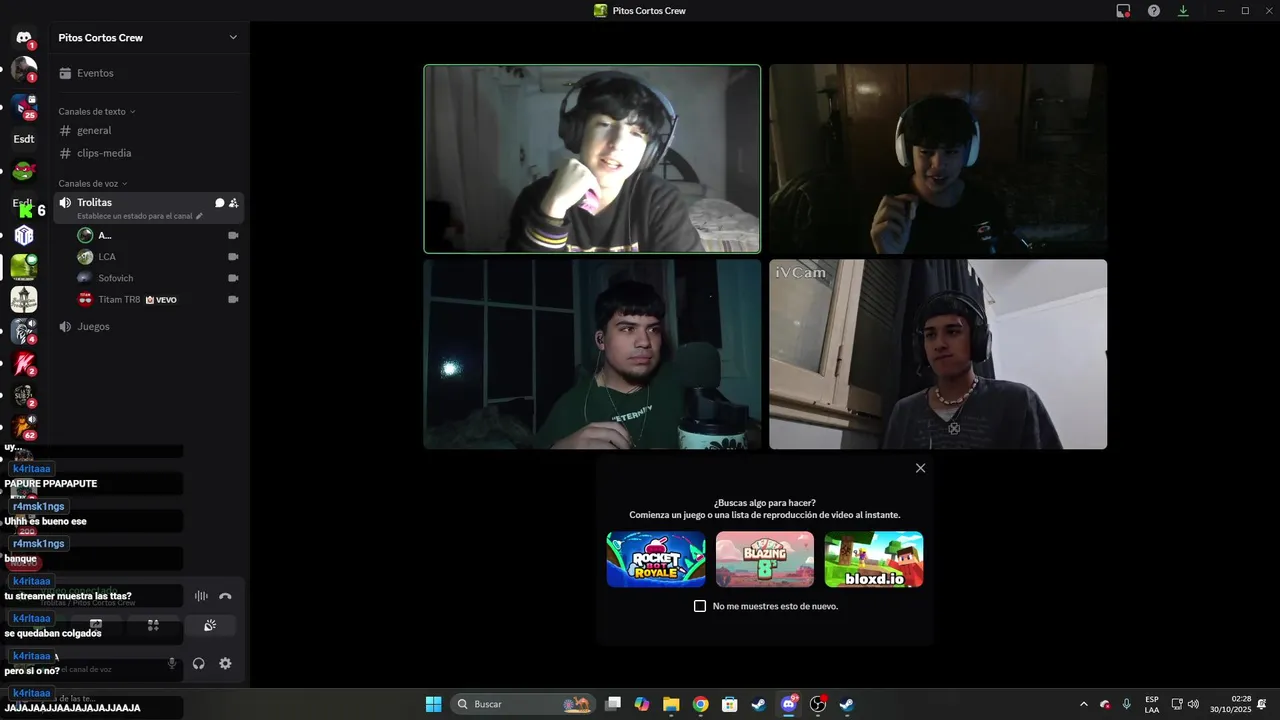Image resolution: width=1280 pixels, height=720 pixels.
Task: Open the Esdt server in the server list
Action: click(x=24, y=139)
